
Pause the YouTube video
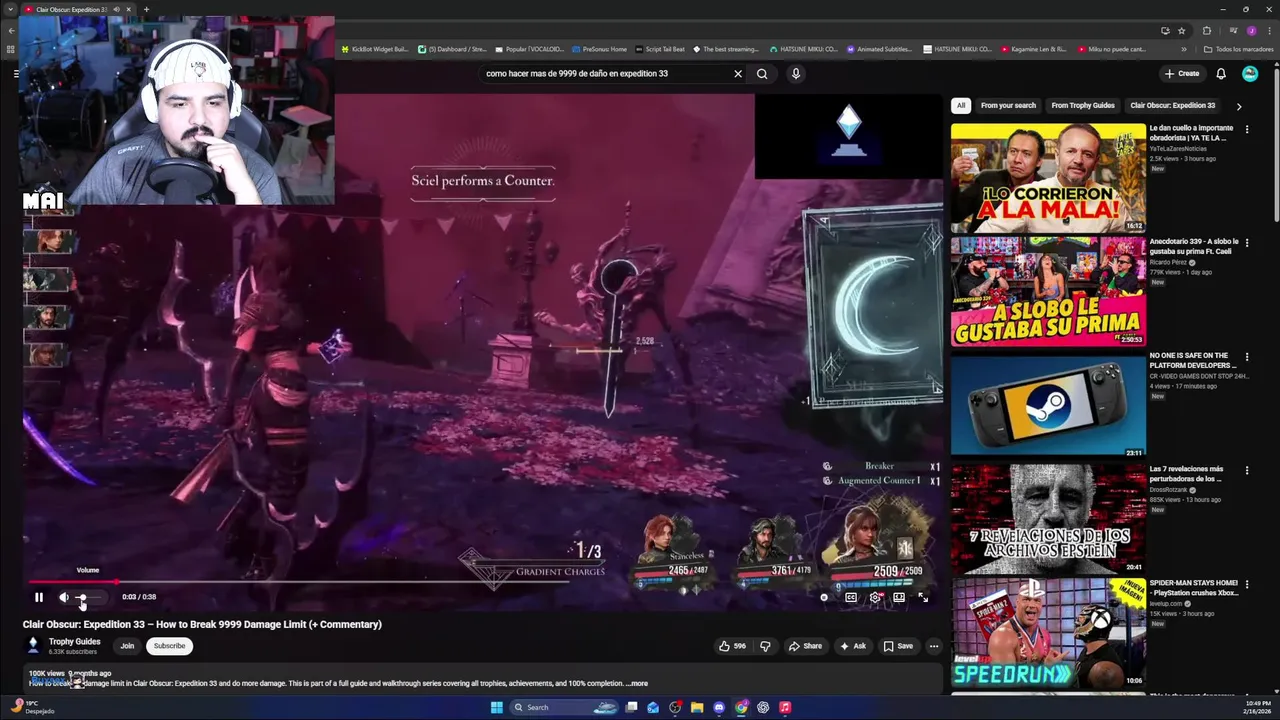39,597
